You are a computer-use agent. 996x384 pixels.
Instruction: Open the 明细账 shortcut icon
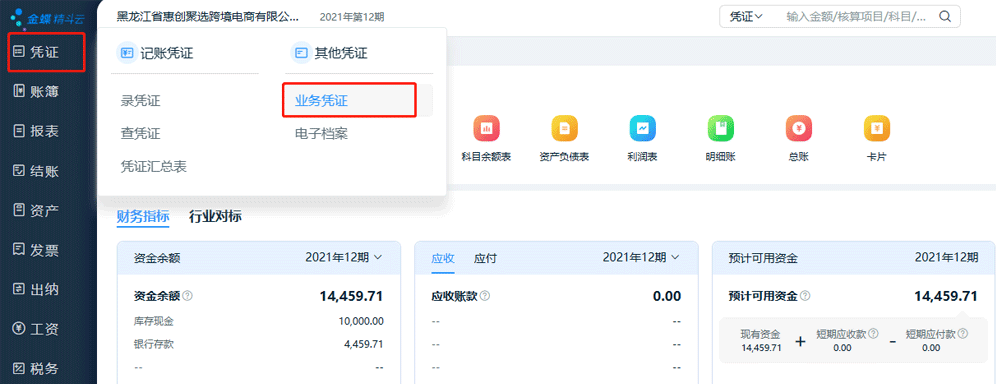[720, 129]
